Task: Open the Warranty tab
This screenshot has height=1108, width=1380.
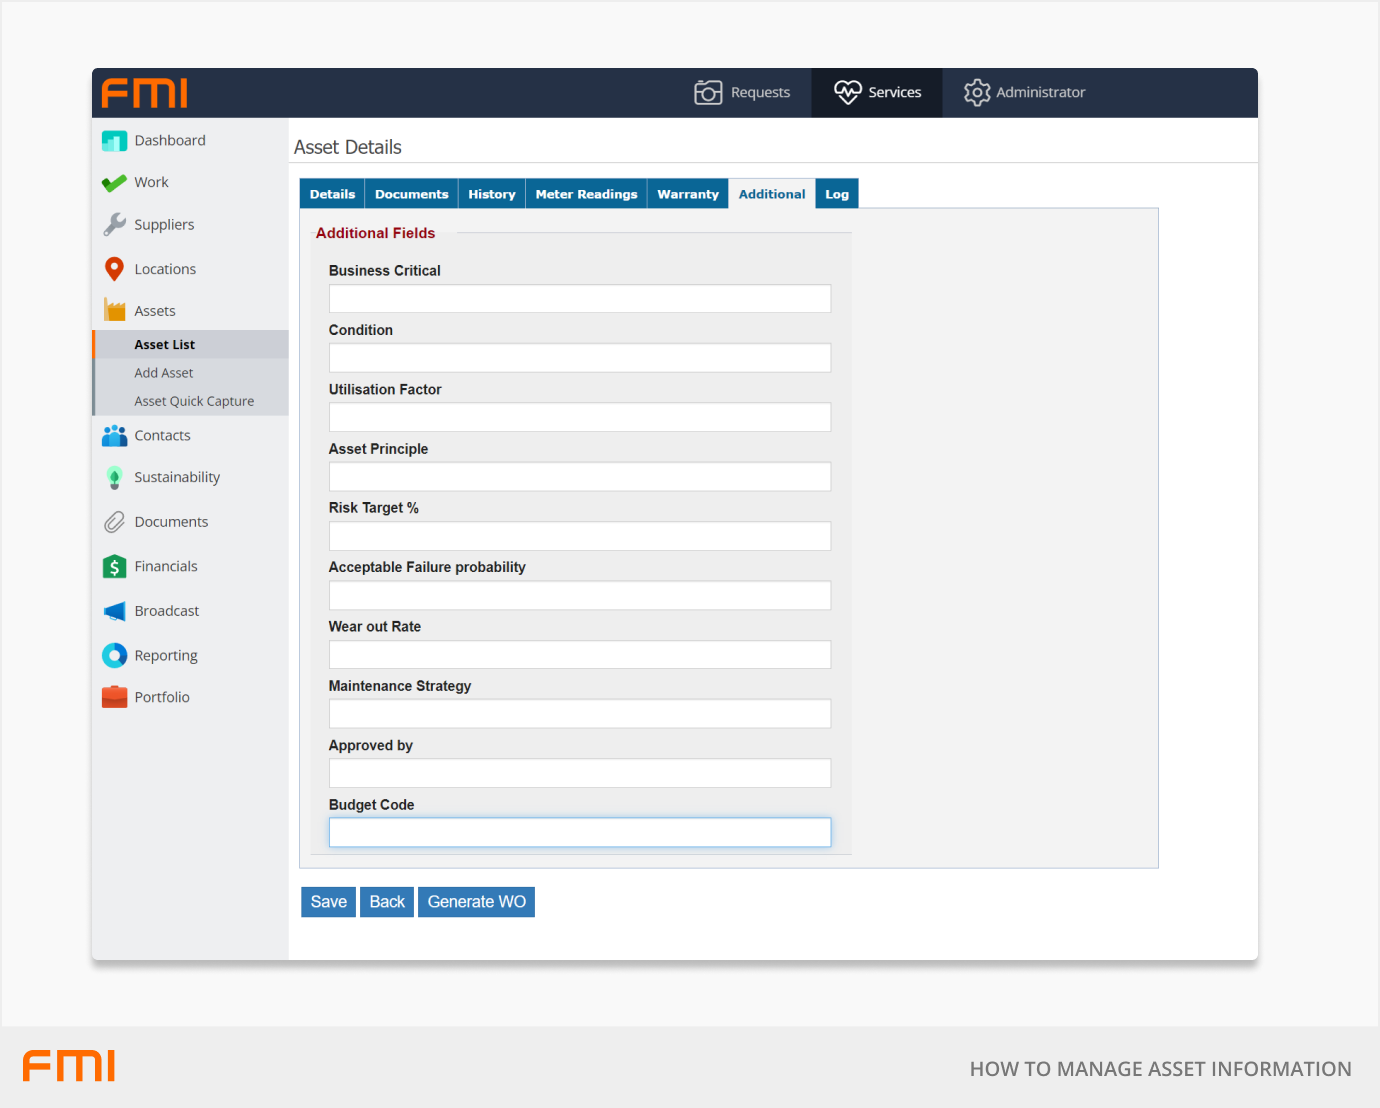Action: click(687, 194)
